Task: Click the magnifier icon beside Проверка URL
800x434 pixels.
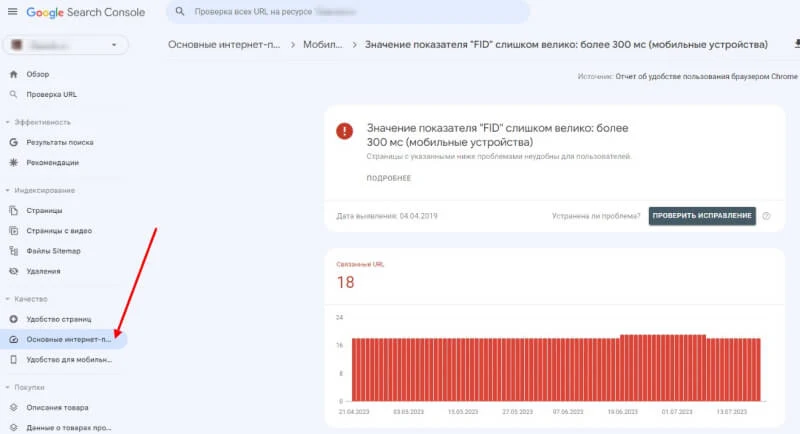Action: point(13,94)
